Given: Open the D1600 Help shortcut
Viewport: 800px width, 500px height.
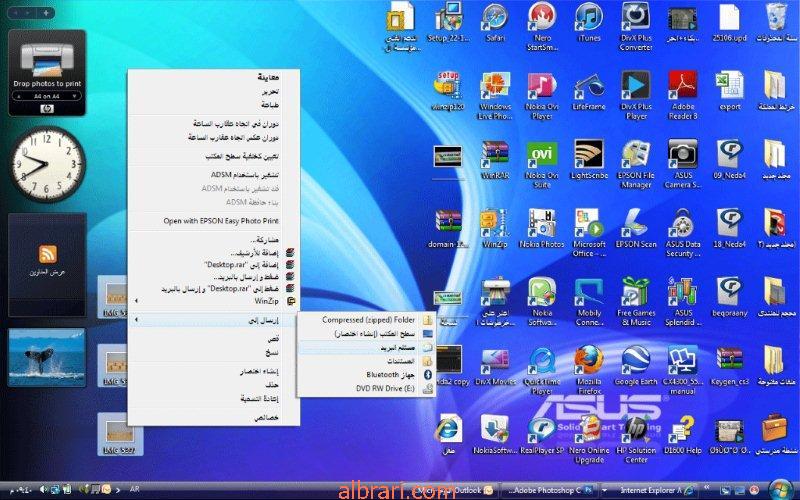Looking at the screenshot, I should pyautogui.click(x=683, y=435).
